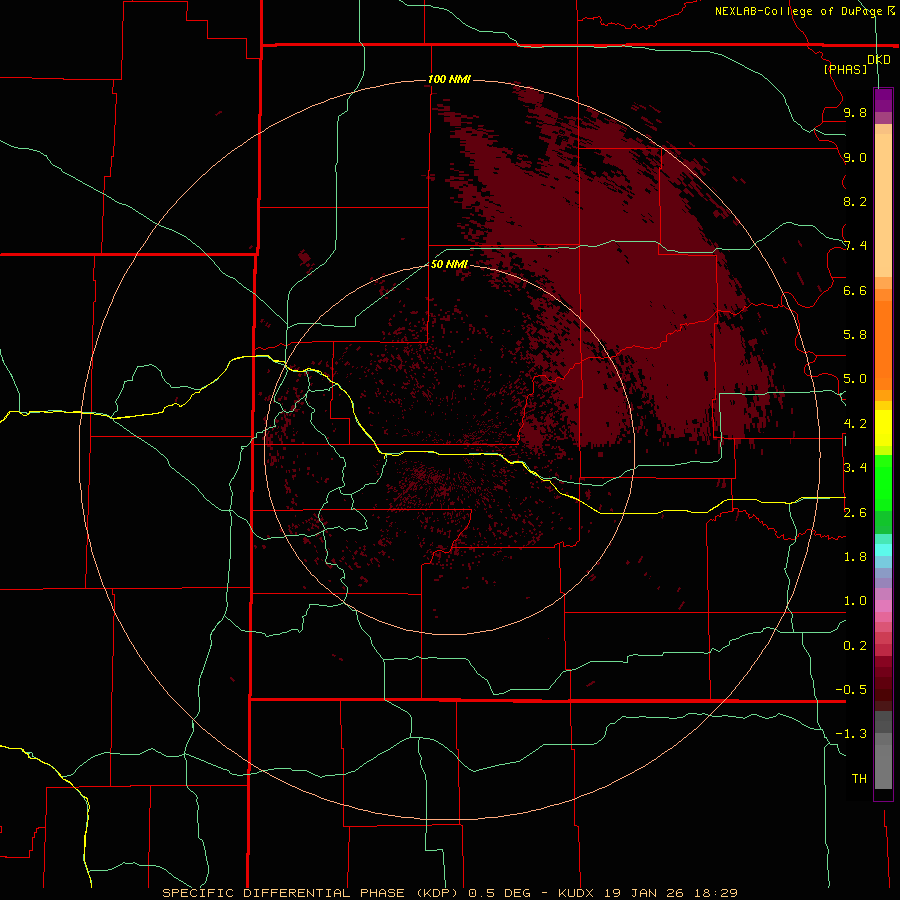Click the 6.6 value on the color scale
The height and width of the screenshot is (900, 900).
coord(855,290)
